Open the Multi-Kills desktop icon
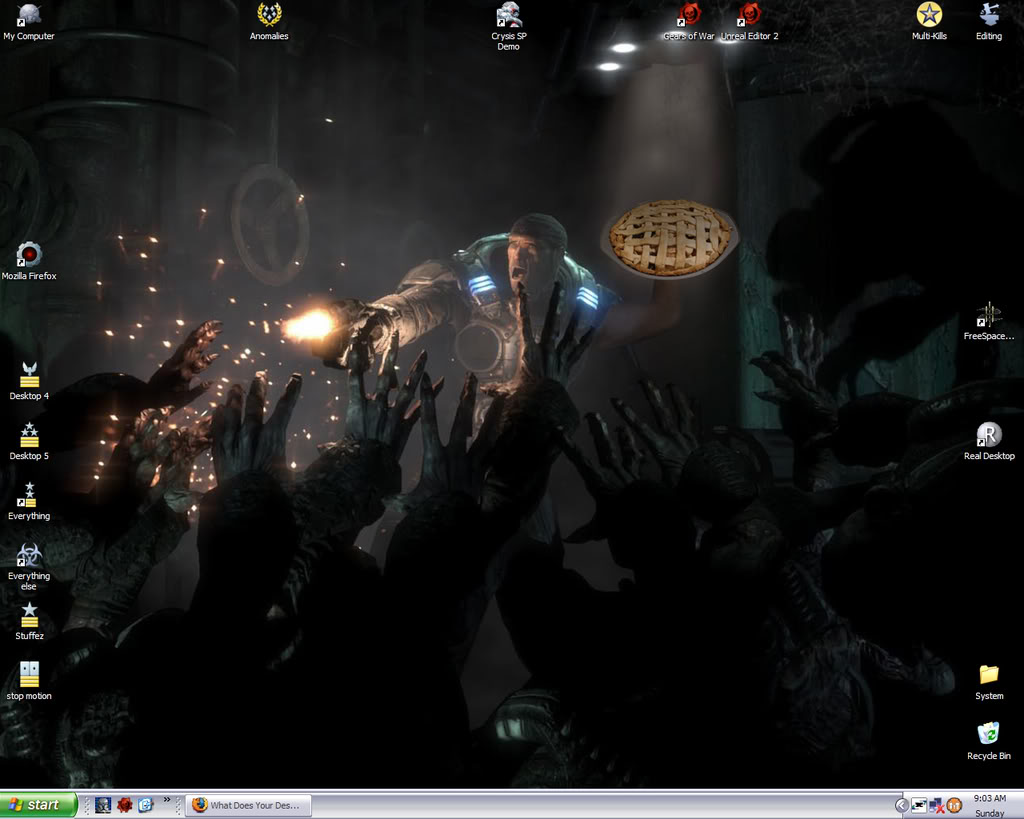Image resolution: width=1024 pixels, height=819 pixels. tap(929, 22)
